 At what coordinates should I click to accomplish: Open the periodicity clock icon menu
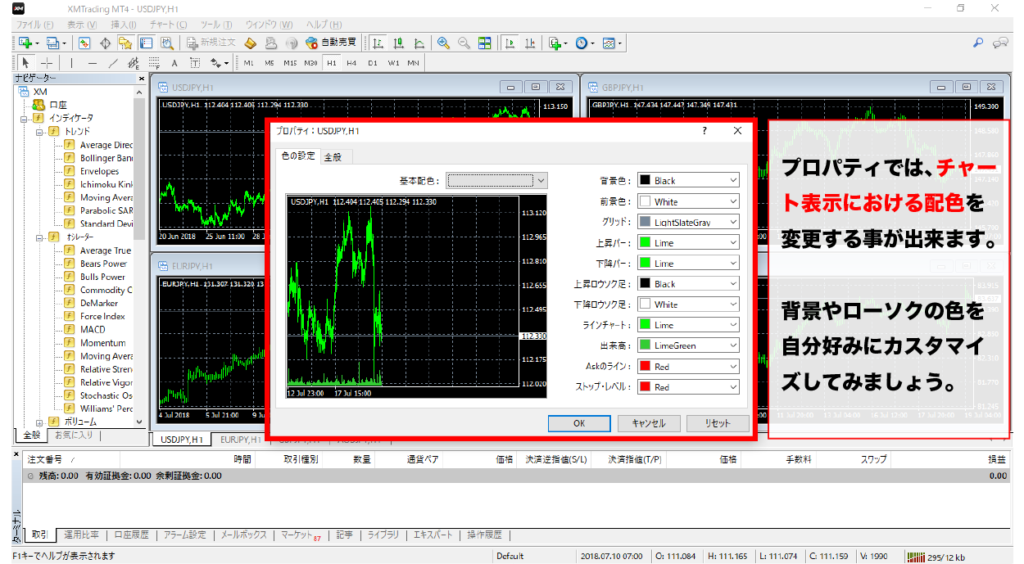click(584, 43)
